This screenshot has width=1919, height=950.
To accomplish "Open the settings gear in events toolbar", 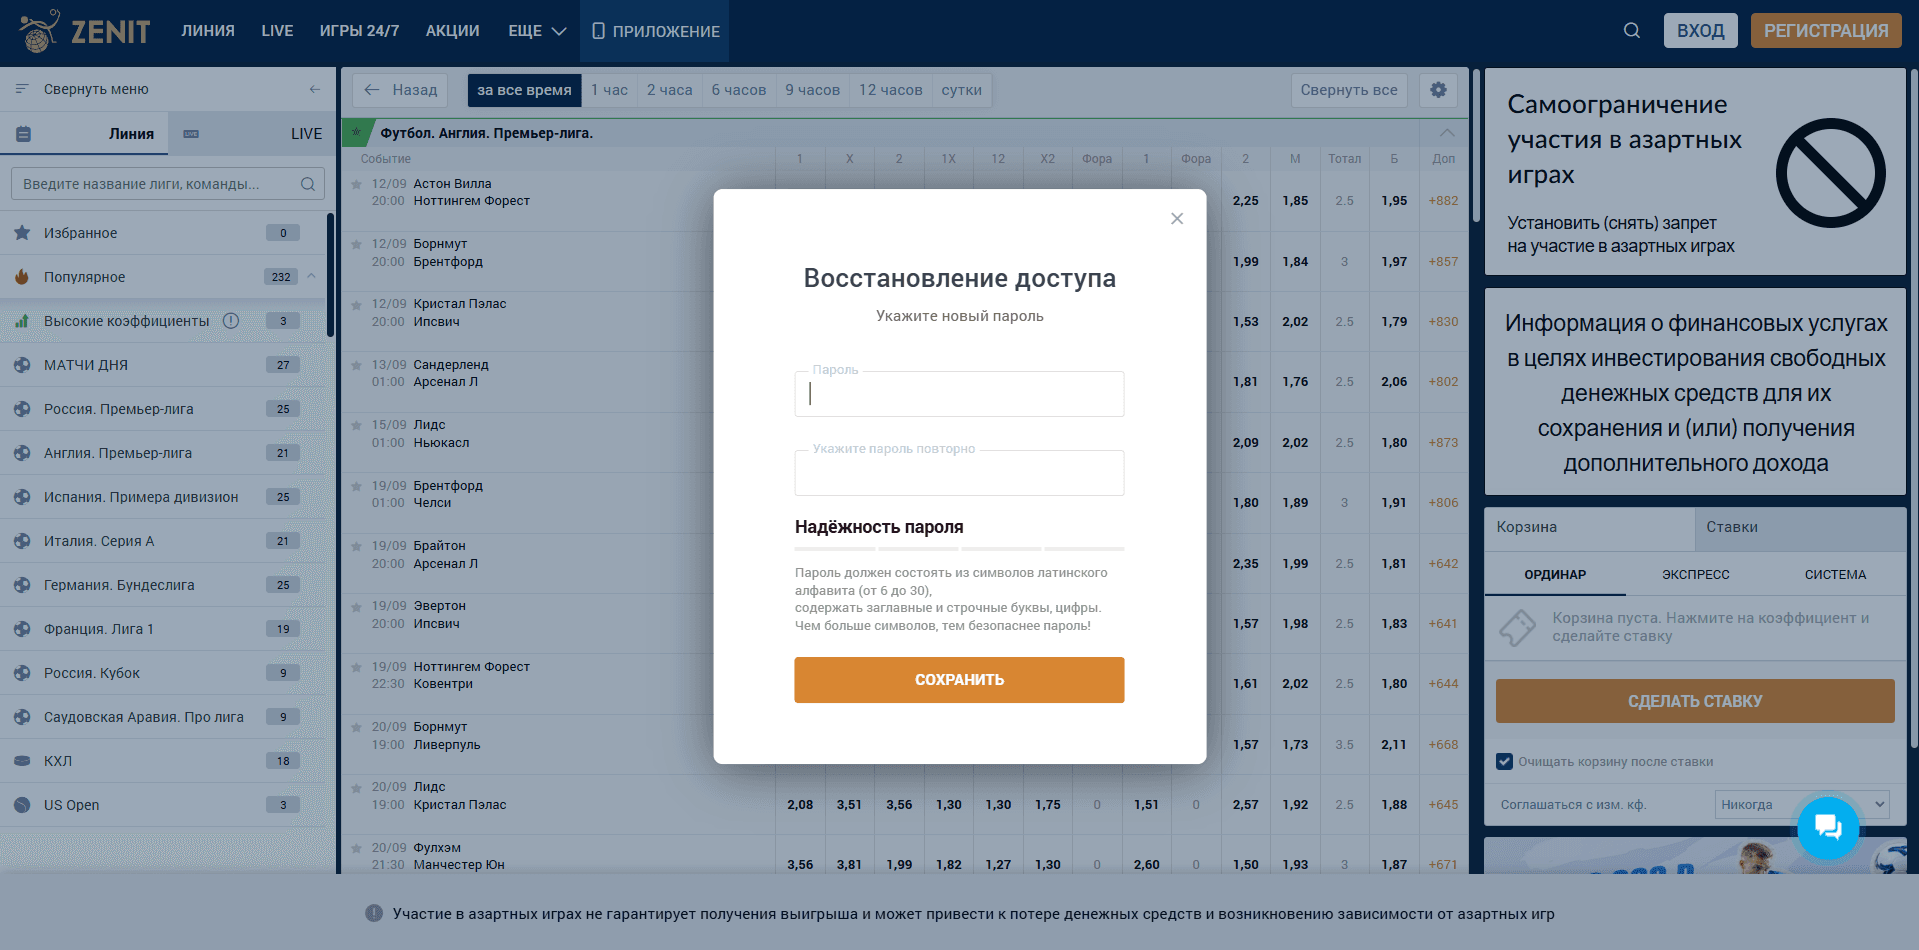I will tap(1438, 90).
